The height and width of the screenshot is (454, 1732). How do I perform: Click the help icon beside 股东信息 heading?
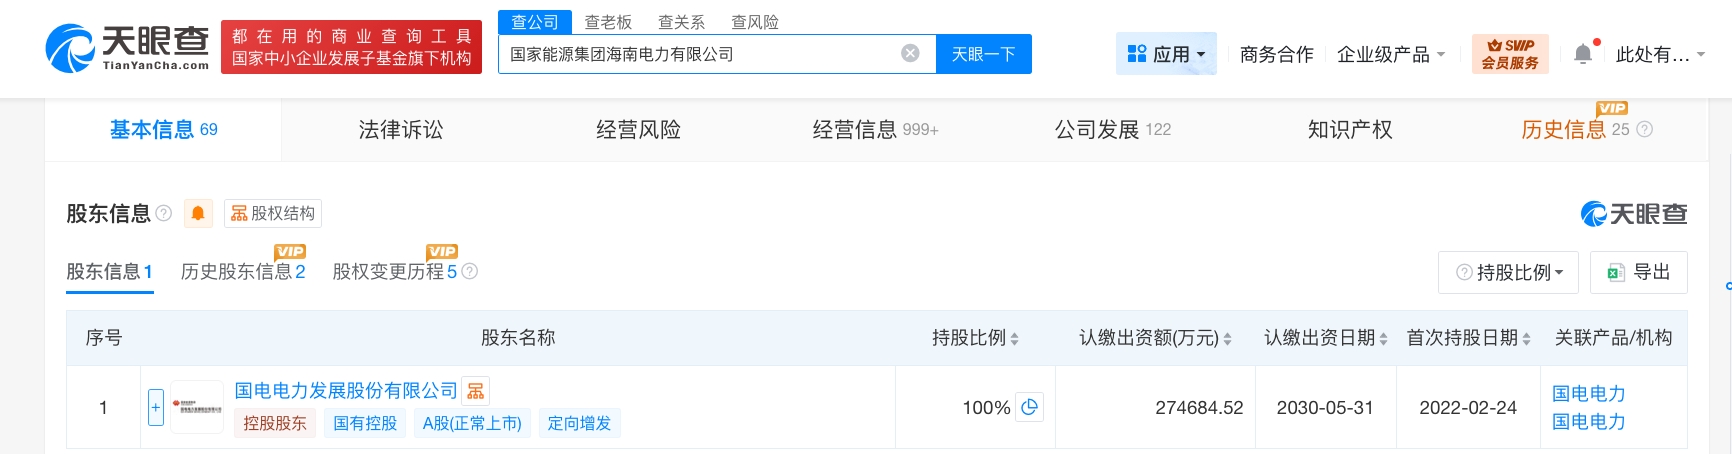coord(164,213)
